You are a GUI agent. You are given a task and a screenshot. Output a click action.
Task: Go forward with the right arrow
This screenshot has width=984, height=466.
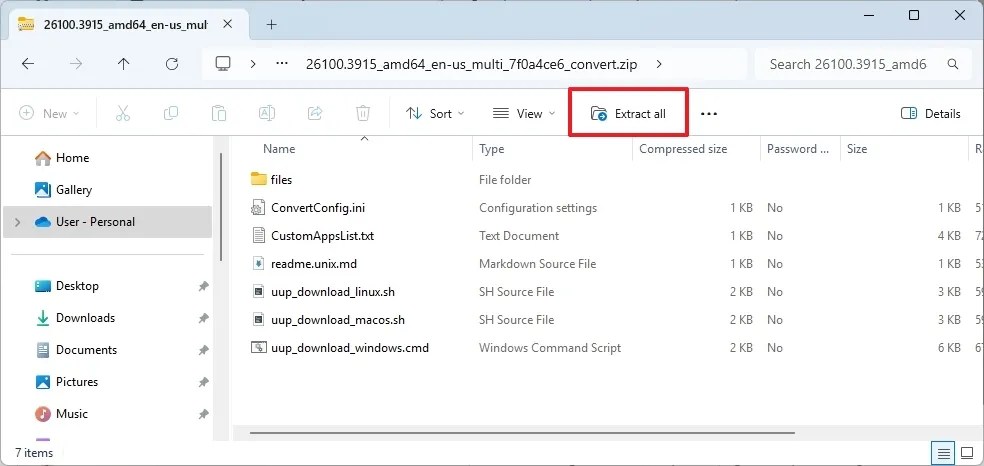[x=76, y=63]
